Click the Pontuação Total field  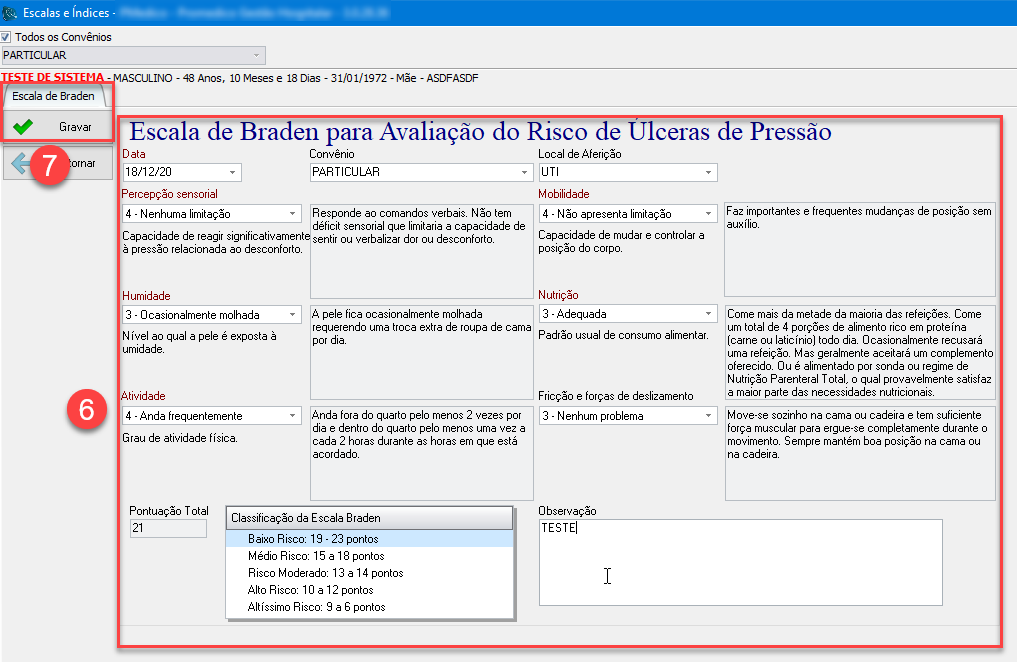click(x=167, y=529)
